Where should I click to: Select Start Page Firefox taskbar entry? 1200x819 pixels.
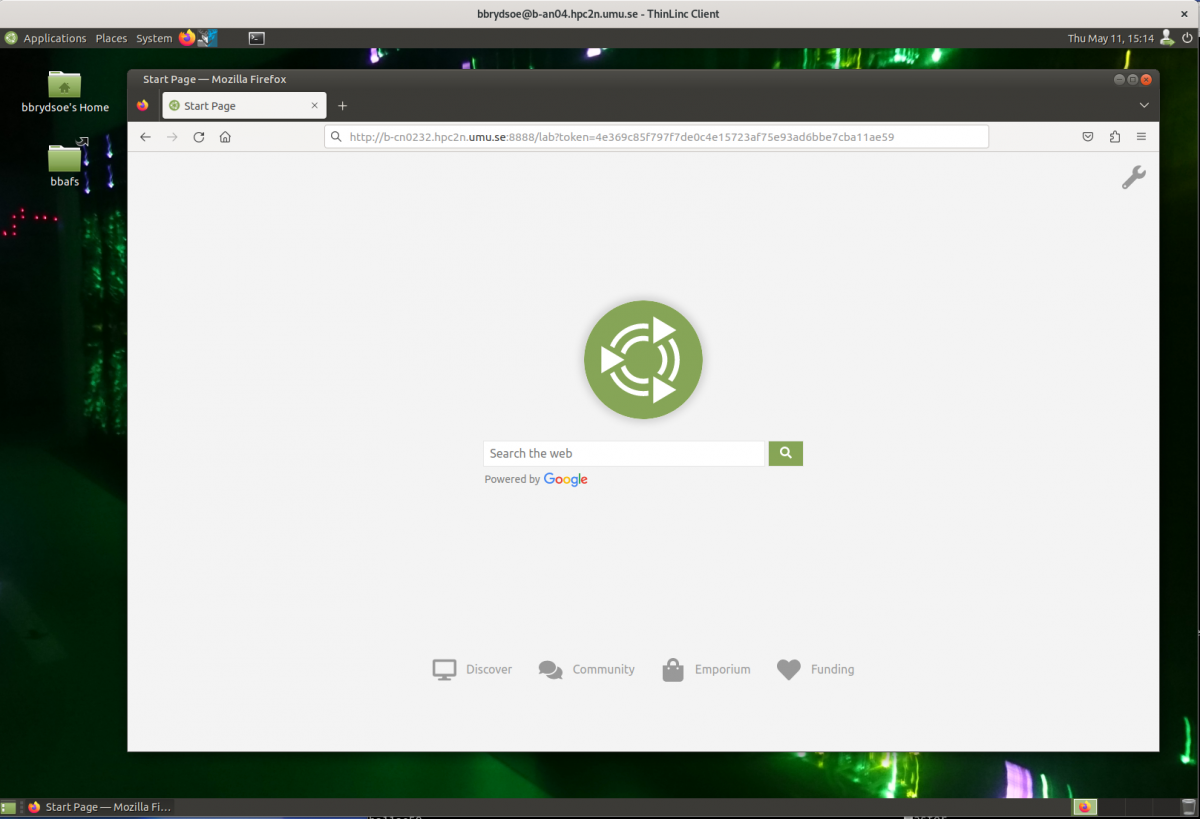click(99, 807)
